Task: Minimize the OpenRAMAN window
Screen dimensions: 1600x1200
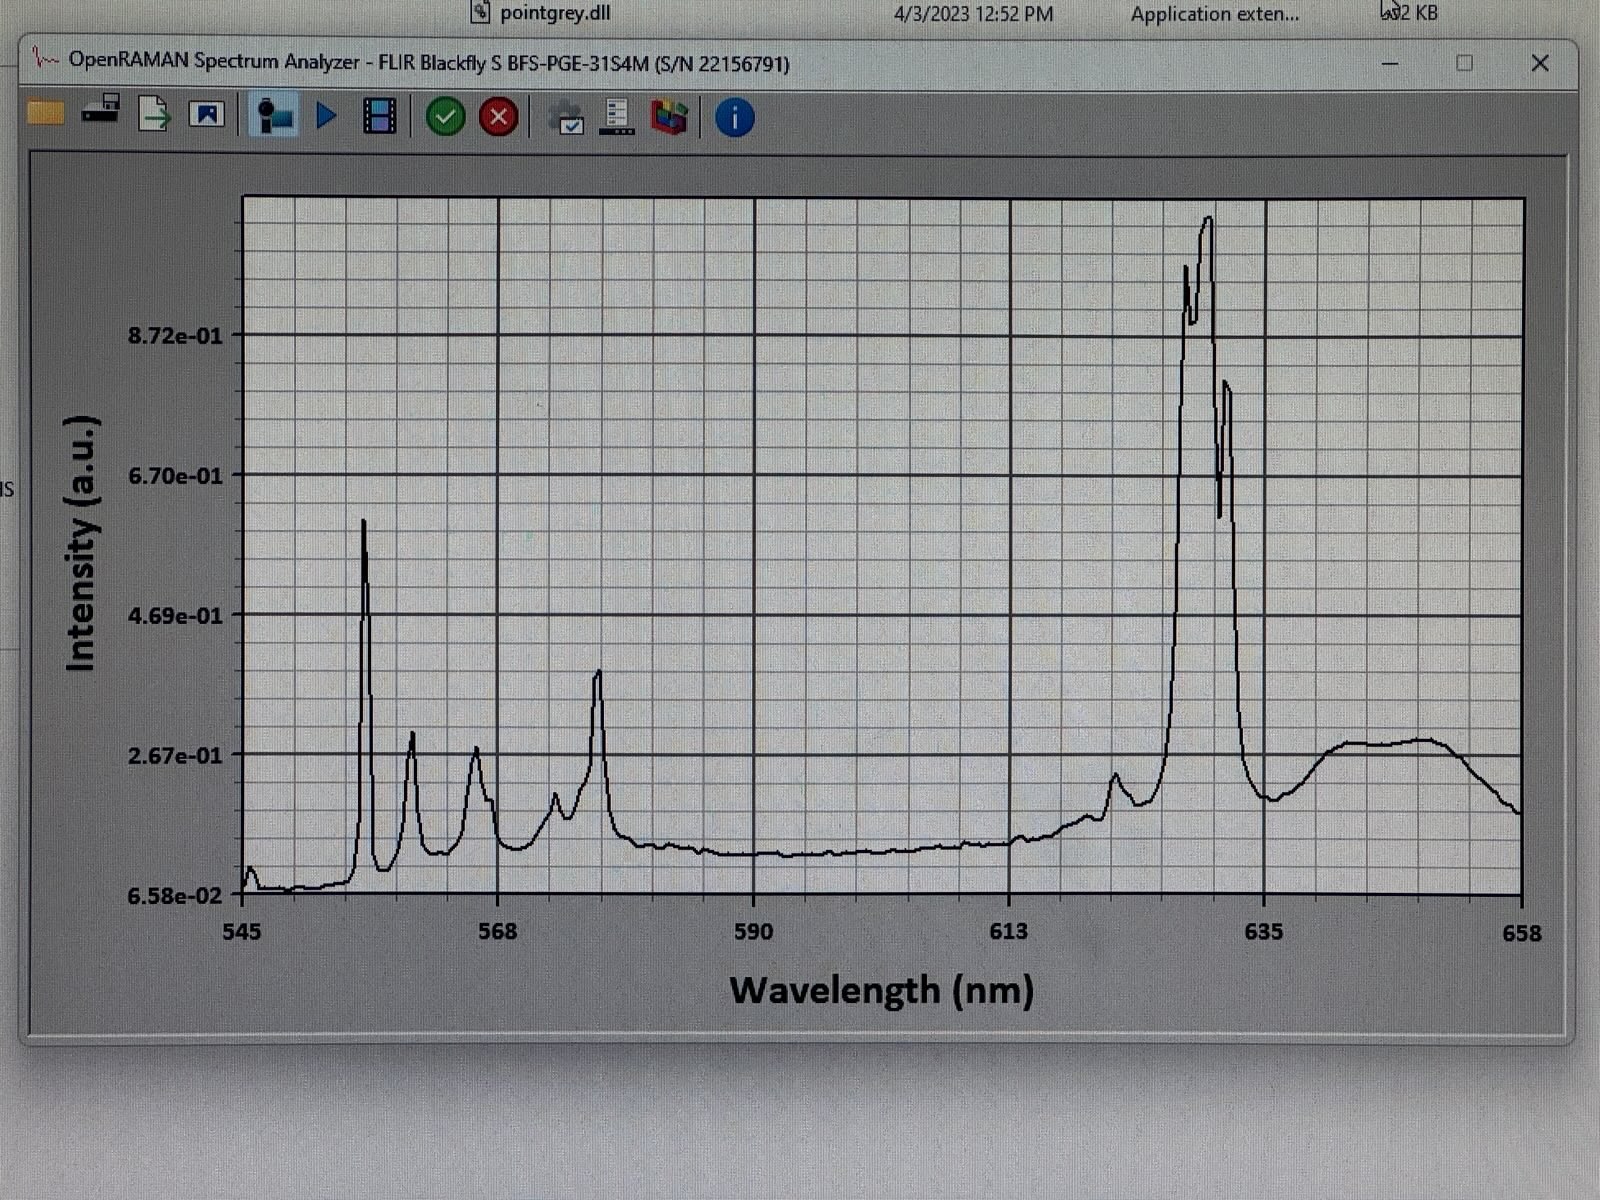Action: tap(1390, 64)
